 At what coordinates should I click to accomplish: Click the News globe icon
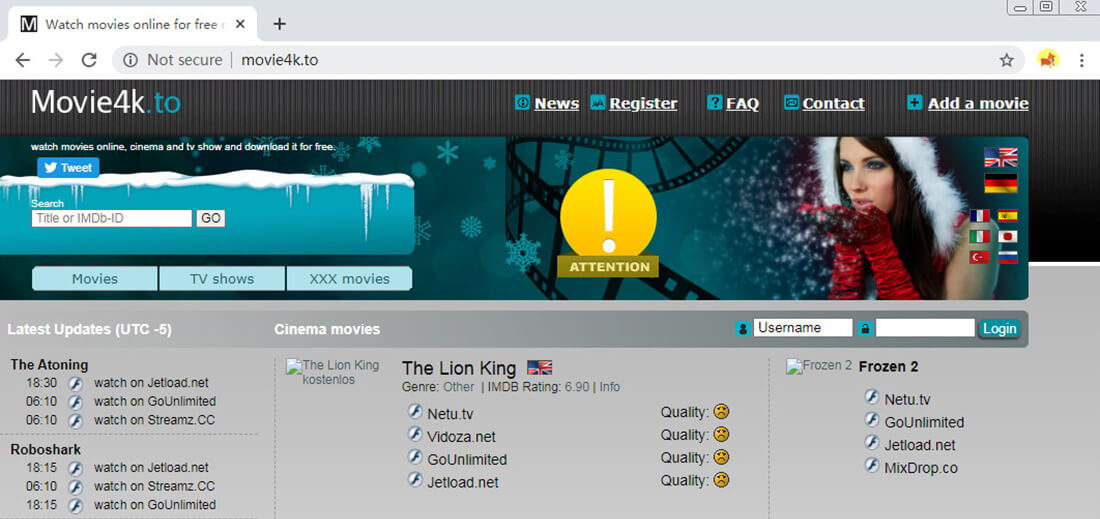tap(522, 102)
